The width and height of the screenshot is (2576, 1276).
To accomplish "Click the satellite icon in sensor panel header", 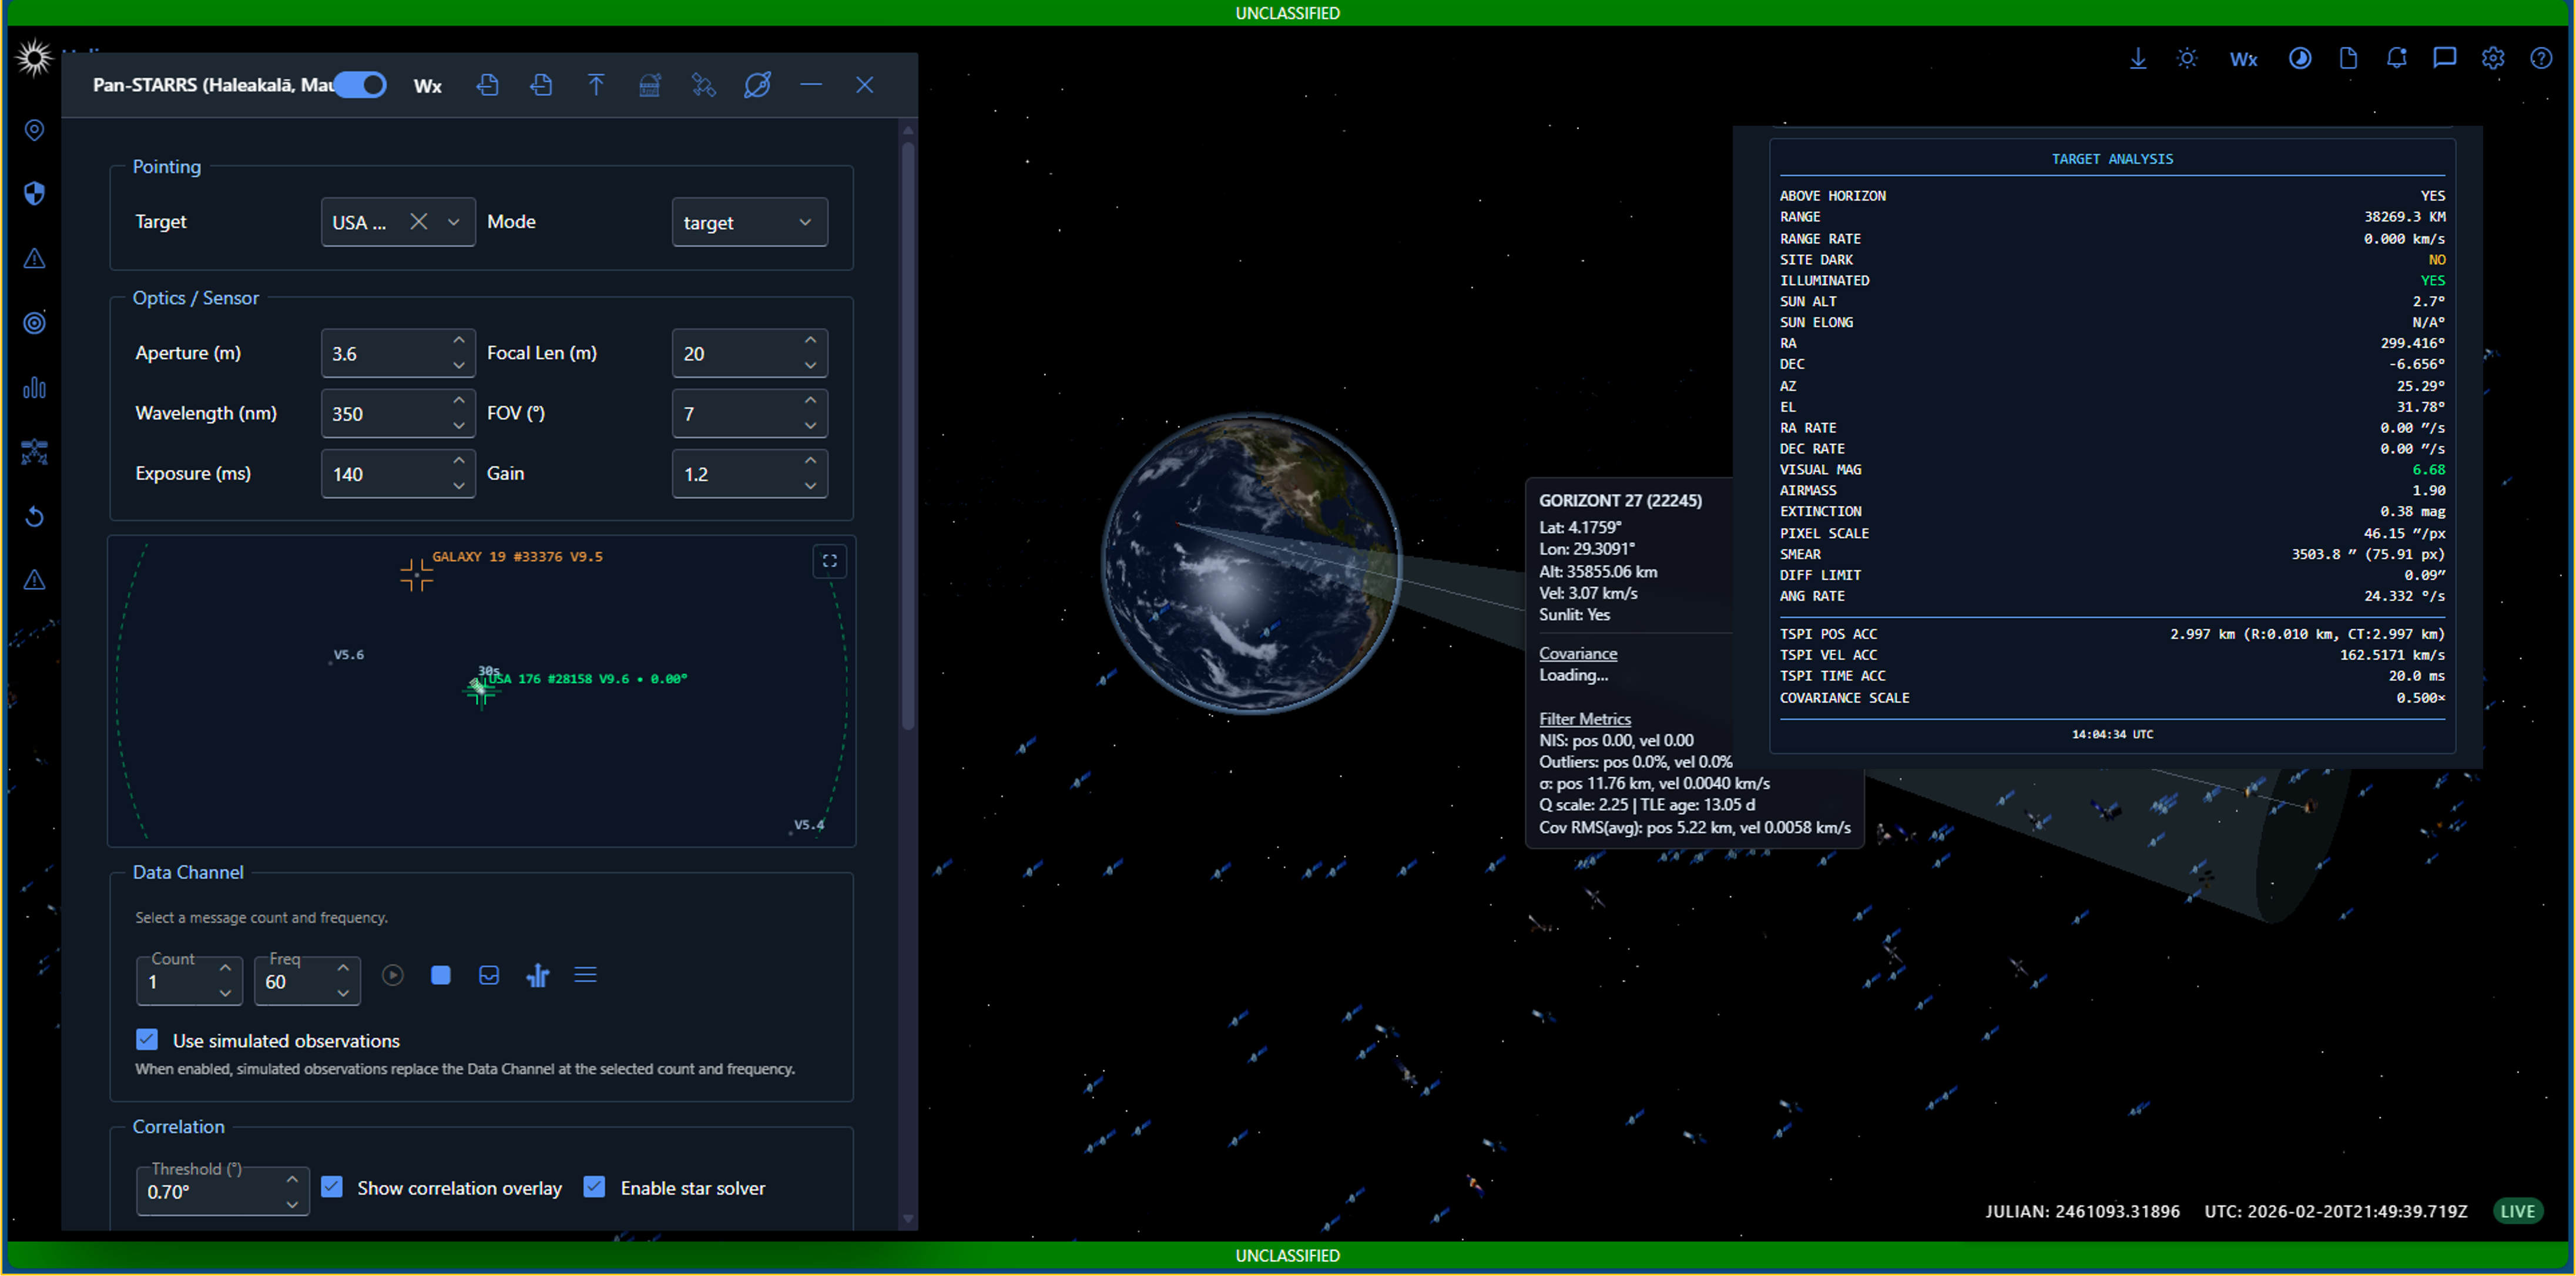I will [703, 85].
